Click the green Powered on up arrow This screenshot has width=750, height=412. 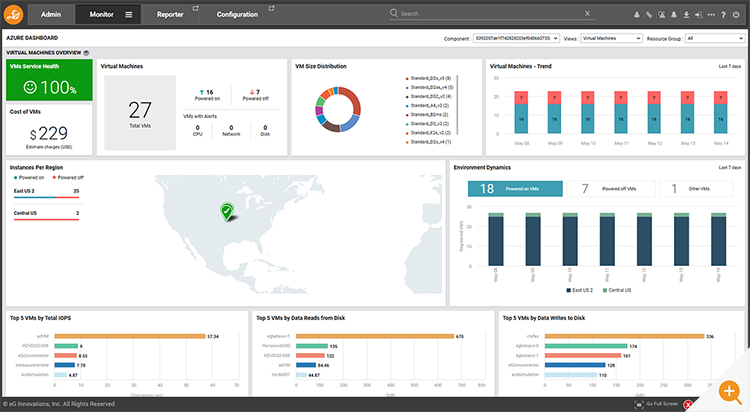coord(202,92)
